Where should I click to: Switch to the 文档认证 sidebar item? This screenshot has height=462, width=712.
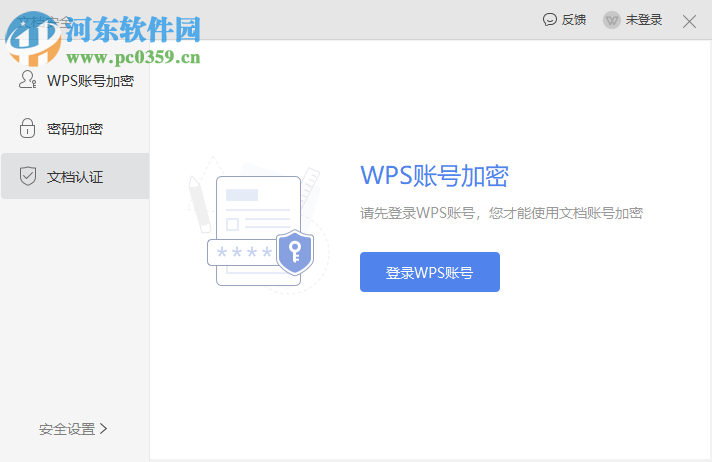tap(75, 176)
